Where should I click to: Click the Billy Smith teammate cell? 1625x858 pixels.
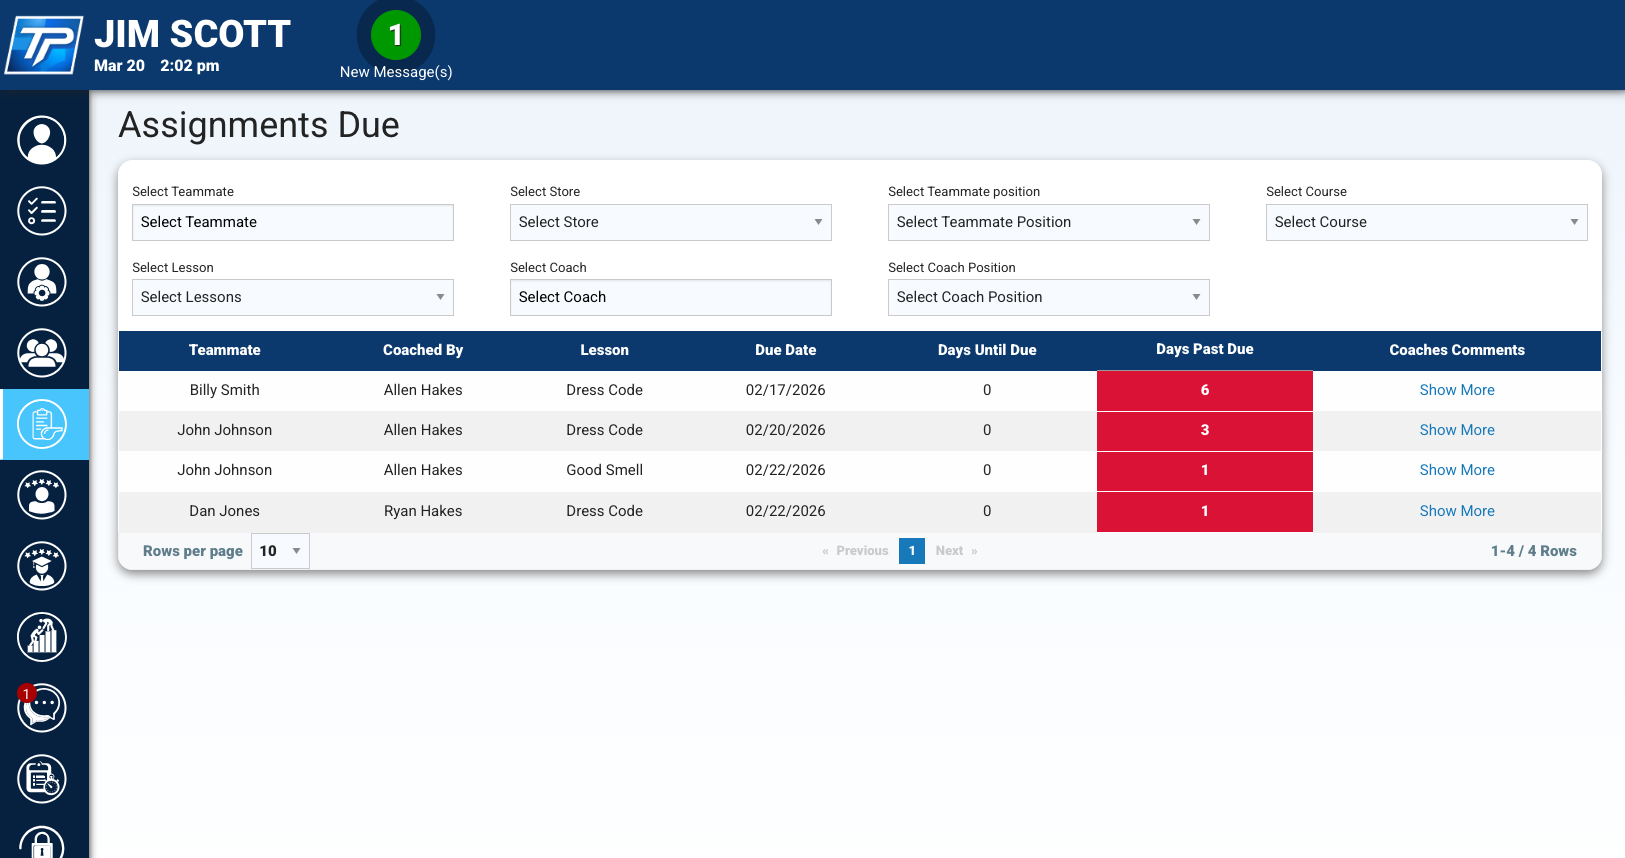tap(225, 390)
